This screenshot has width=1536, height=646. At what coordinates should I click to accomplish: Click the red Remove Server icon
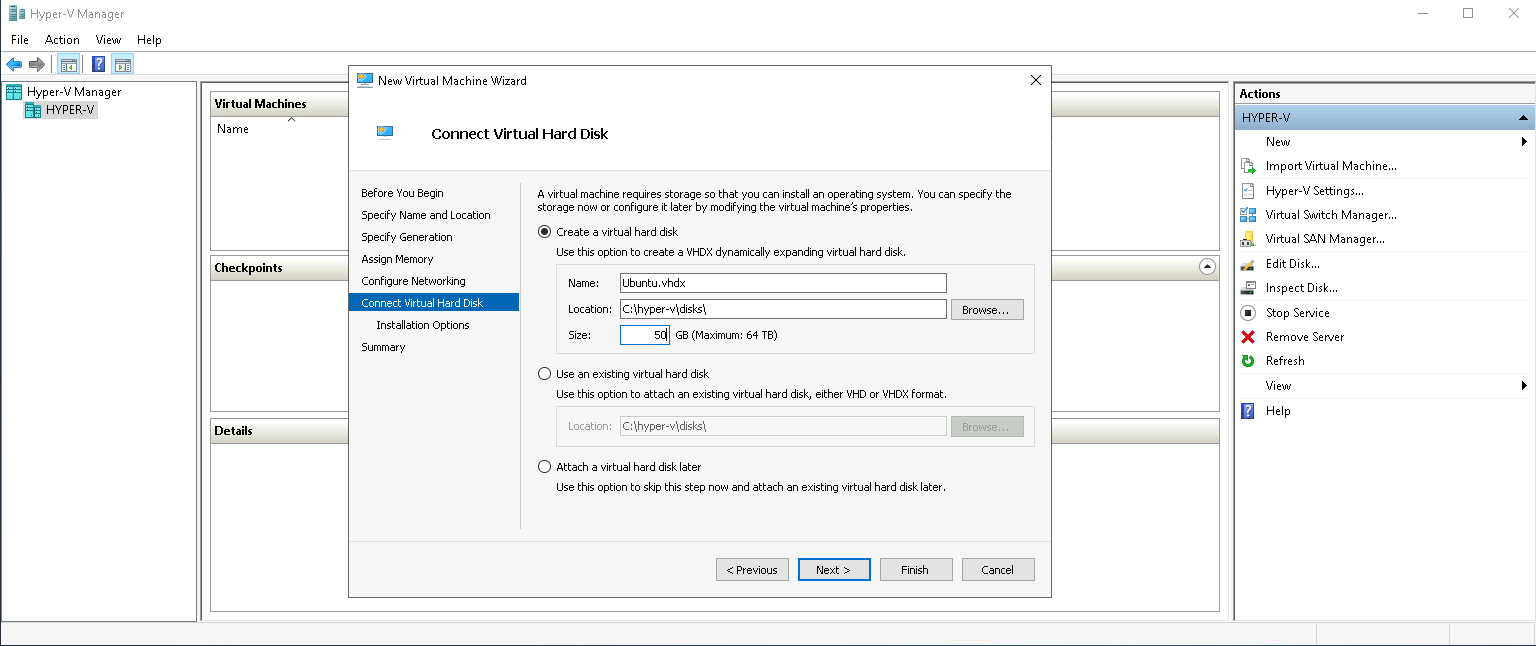[1247, 337]
